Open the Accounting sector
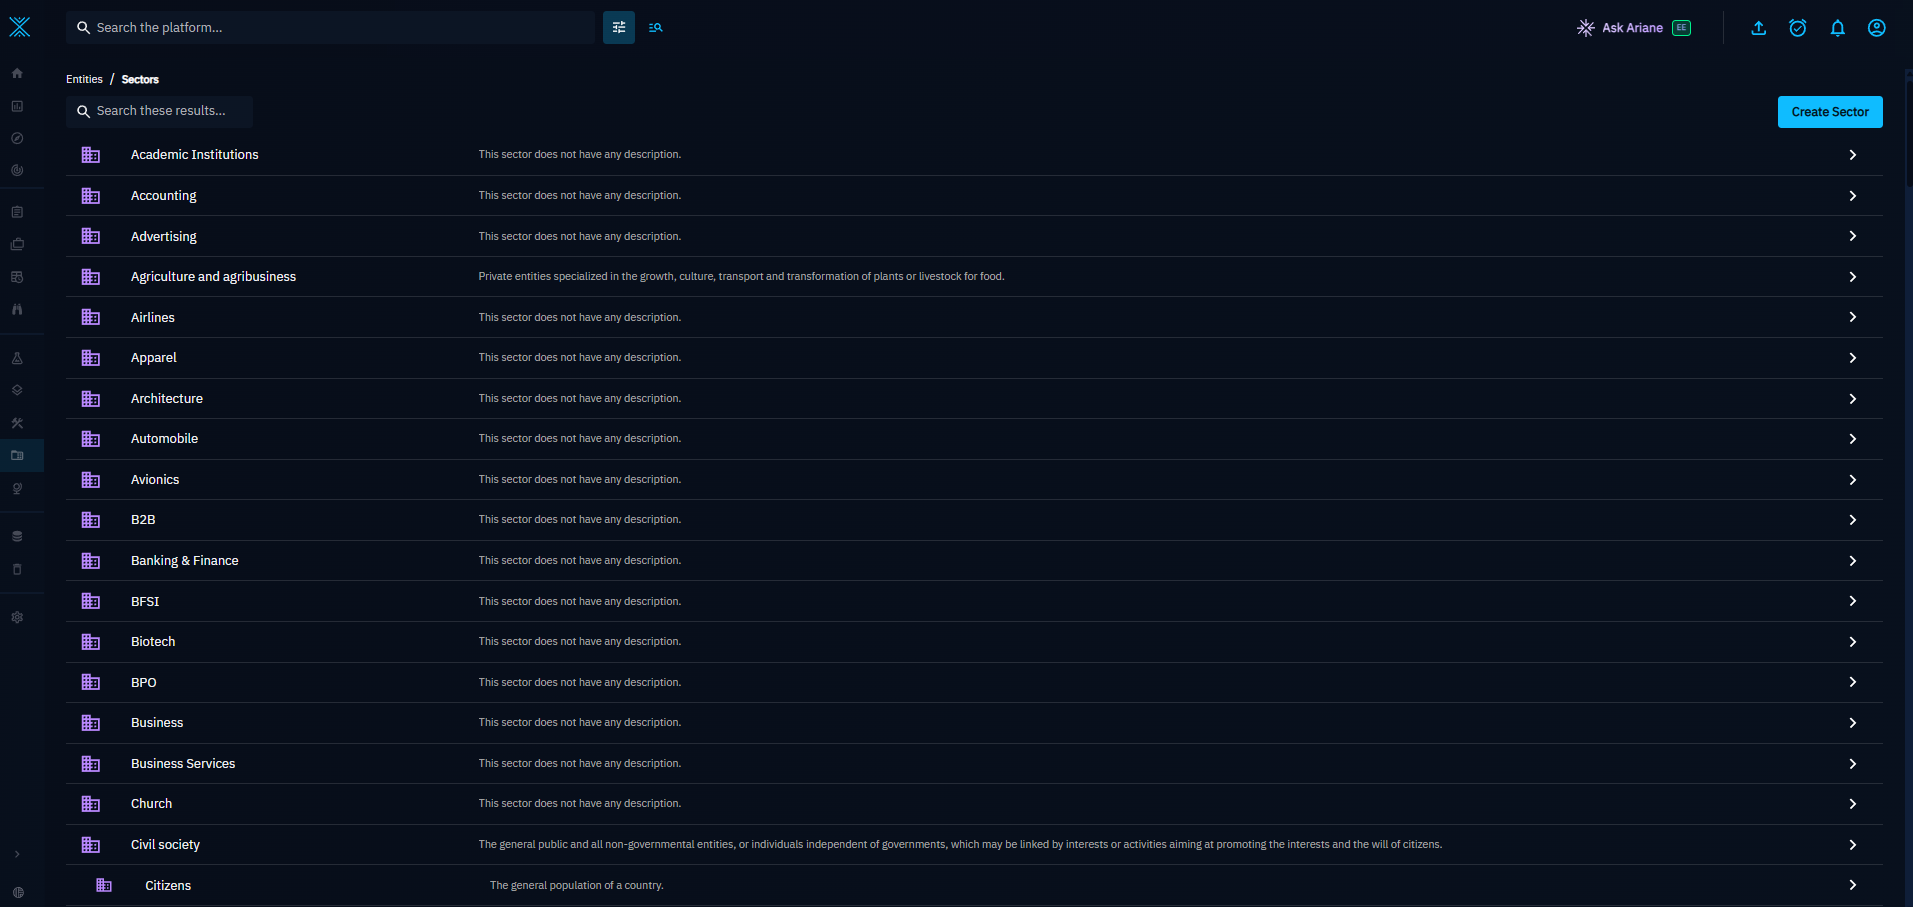Image resolution: width=1913 pixels, height=907 pixels. pyautogui.click(x=974, y=196)
